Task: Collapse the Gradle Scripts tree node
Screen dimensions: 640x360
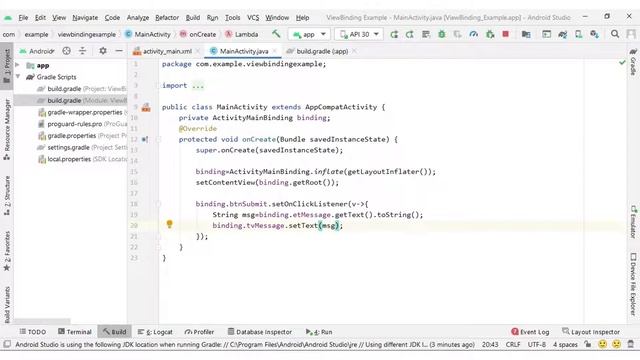Action: [18, 77]
